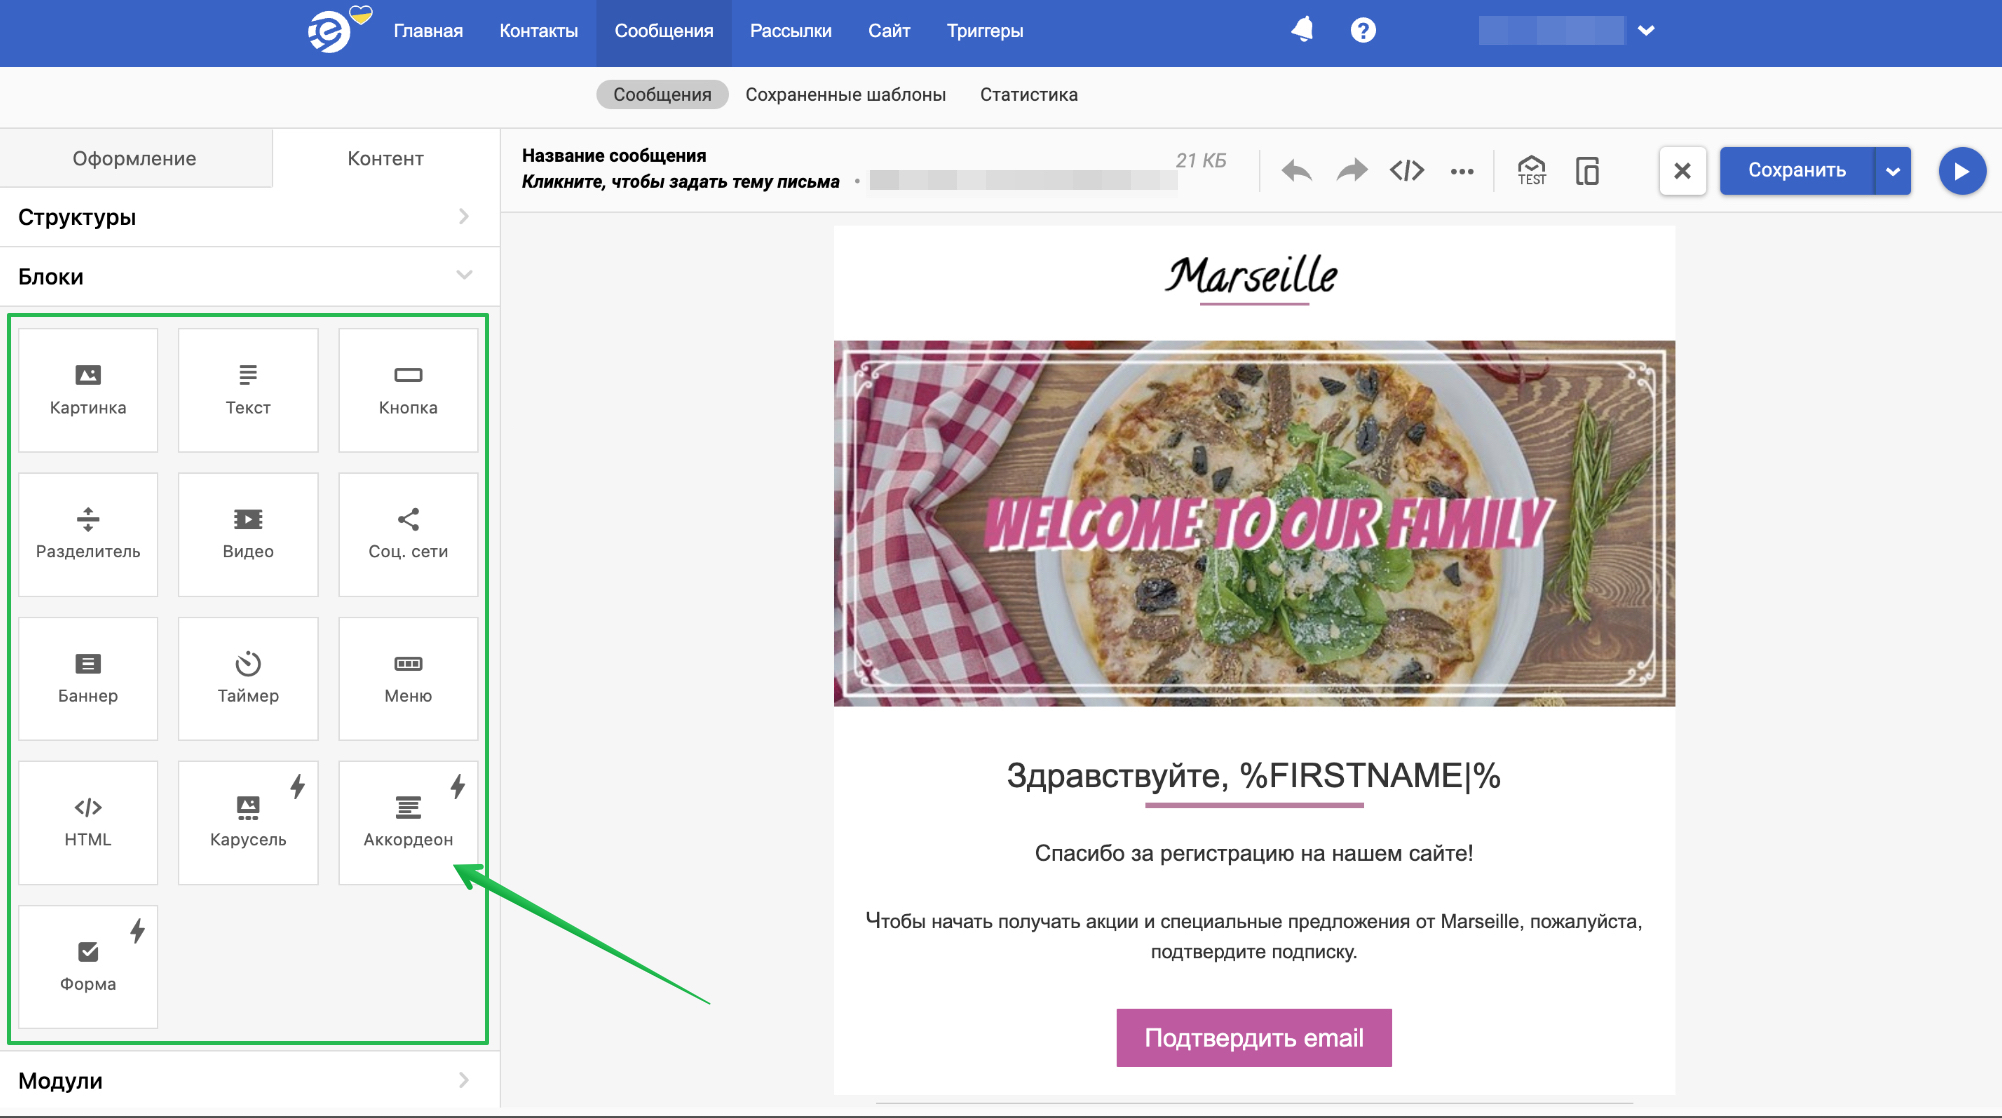Open the Сообщения top menu
The height and width of the screenshot is (1118, 2002).
pyautogui.click(x=664, y=31)
